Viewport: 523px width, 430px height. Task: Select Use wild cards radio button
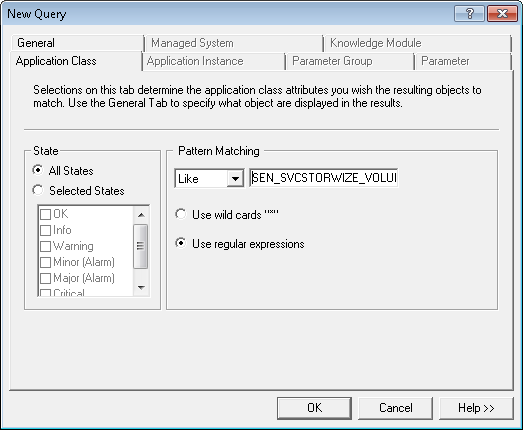click(180, 214)
